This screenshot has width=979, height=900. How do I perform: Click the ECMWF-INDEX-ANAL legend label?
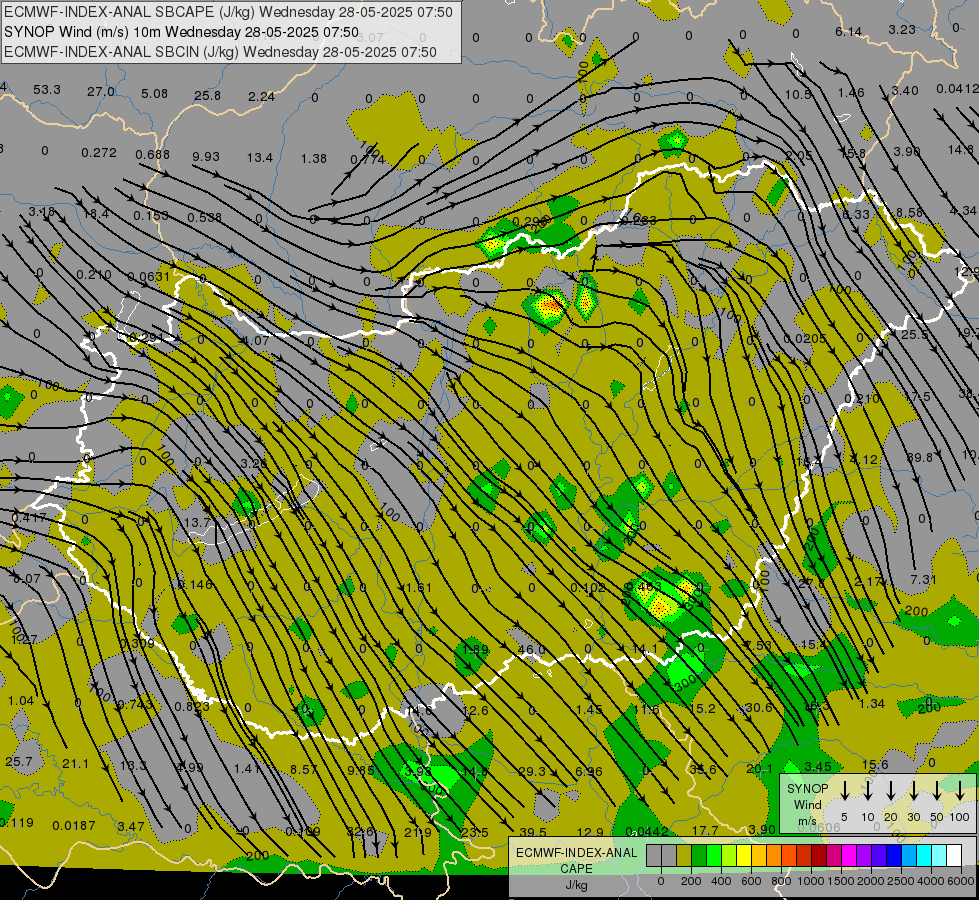(x=577, y=853)
